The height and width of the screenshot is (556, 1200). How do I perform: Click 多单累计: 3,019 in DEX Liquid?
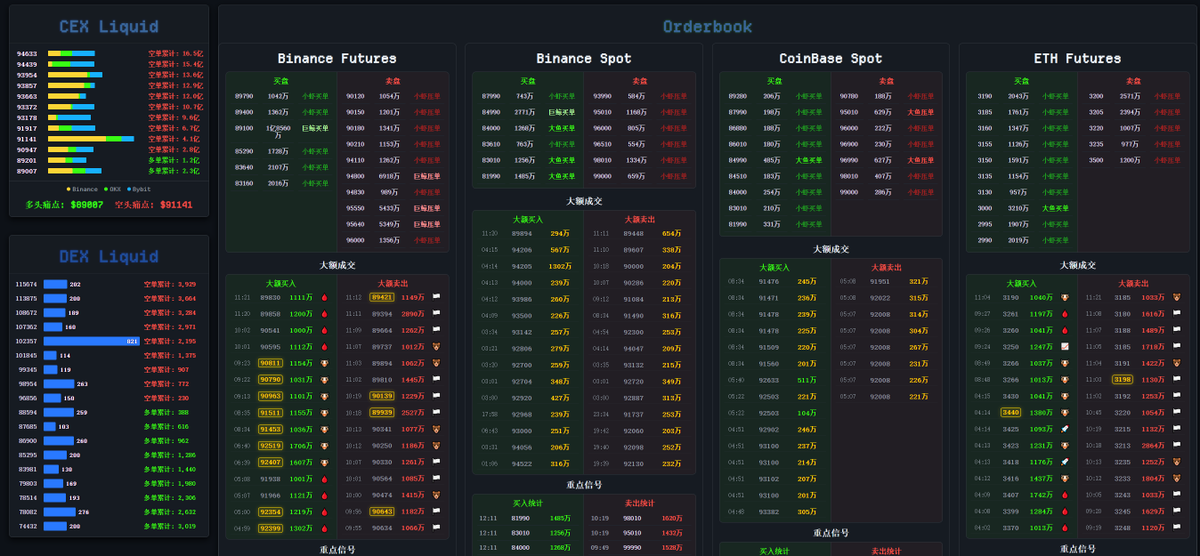[x=170, y=525]
